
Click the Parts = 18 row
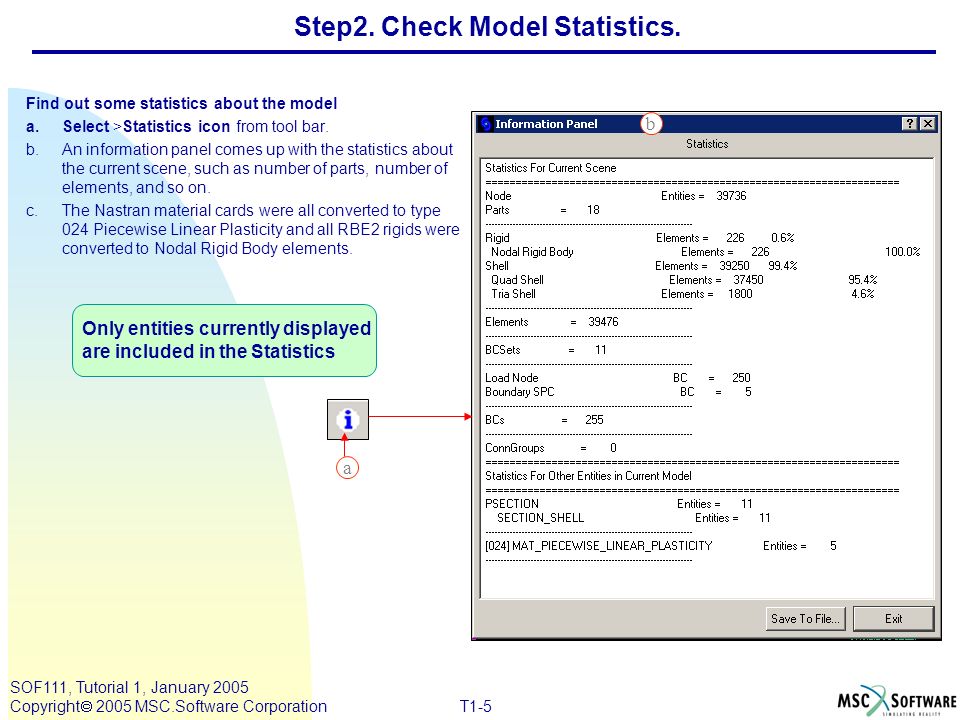(x=542, y=210)
